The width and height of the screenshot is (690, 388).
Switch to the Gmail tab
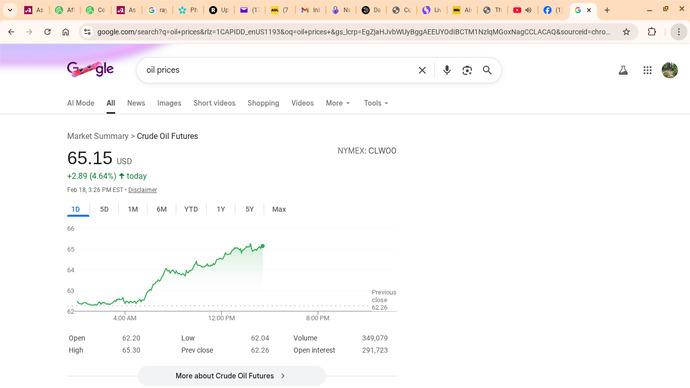coord(310,10)
